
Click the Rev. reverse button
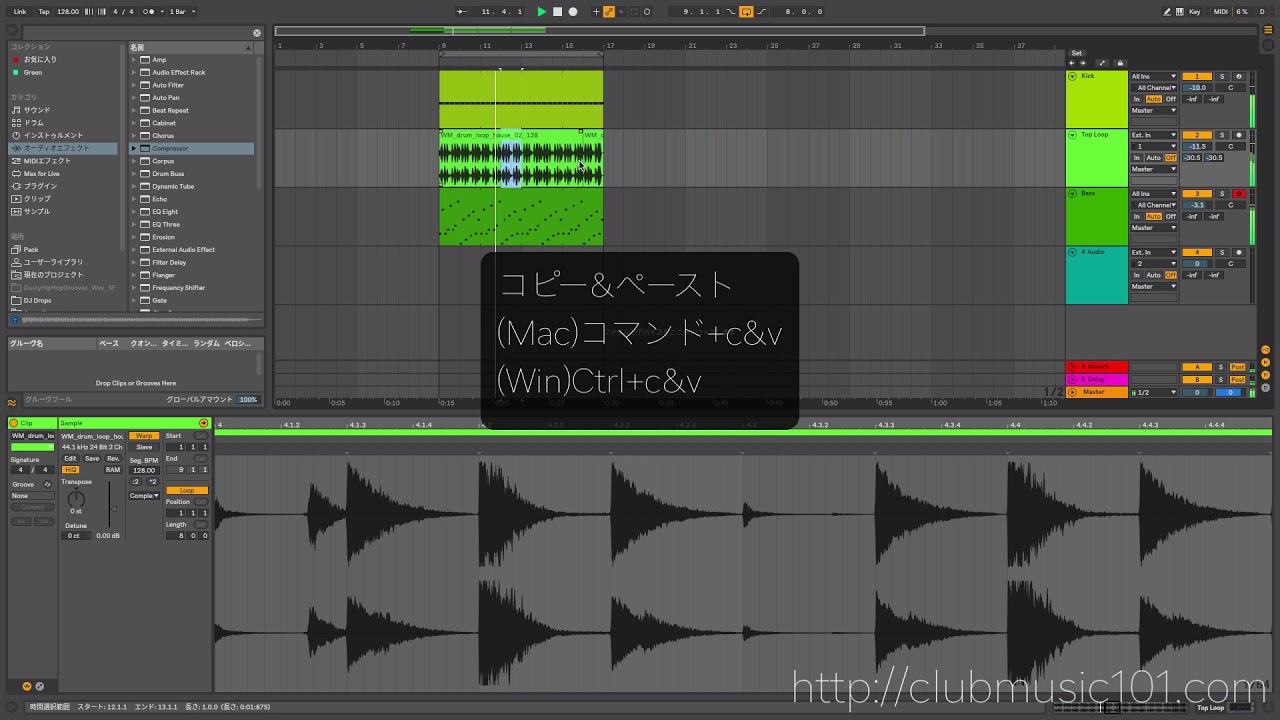point(113,459)
